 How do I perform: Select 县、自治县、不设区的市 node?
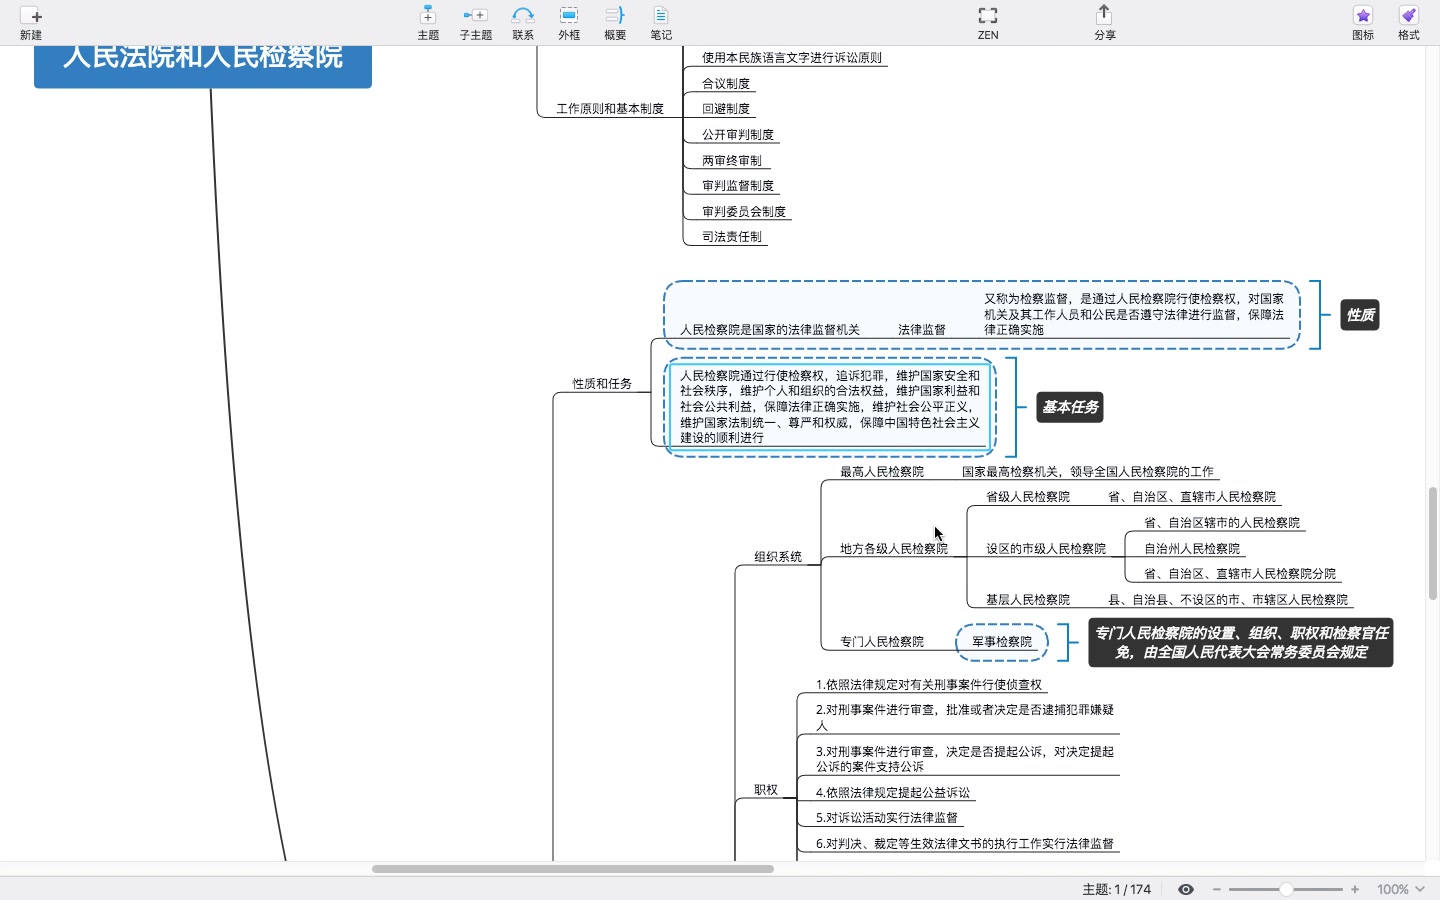point(1228,600)
